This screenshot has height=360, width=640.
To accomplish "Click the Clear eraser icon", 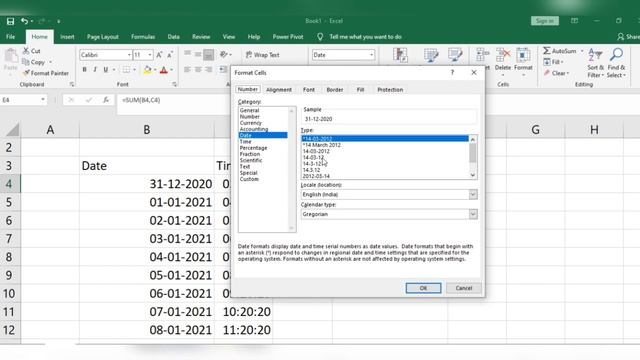I will click(547, 73).
